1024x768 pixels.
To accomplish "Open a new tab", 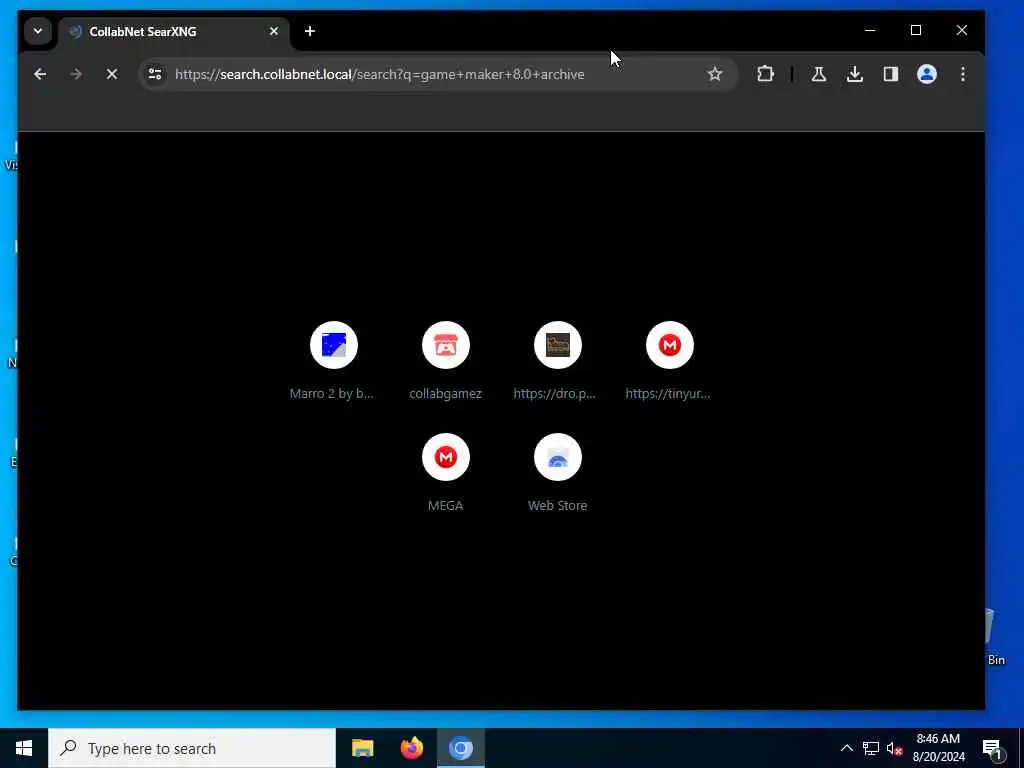I will click(x=310, y=31).
